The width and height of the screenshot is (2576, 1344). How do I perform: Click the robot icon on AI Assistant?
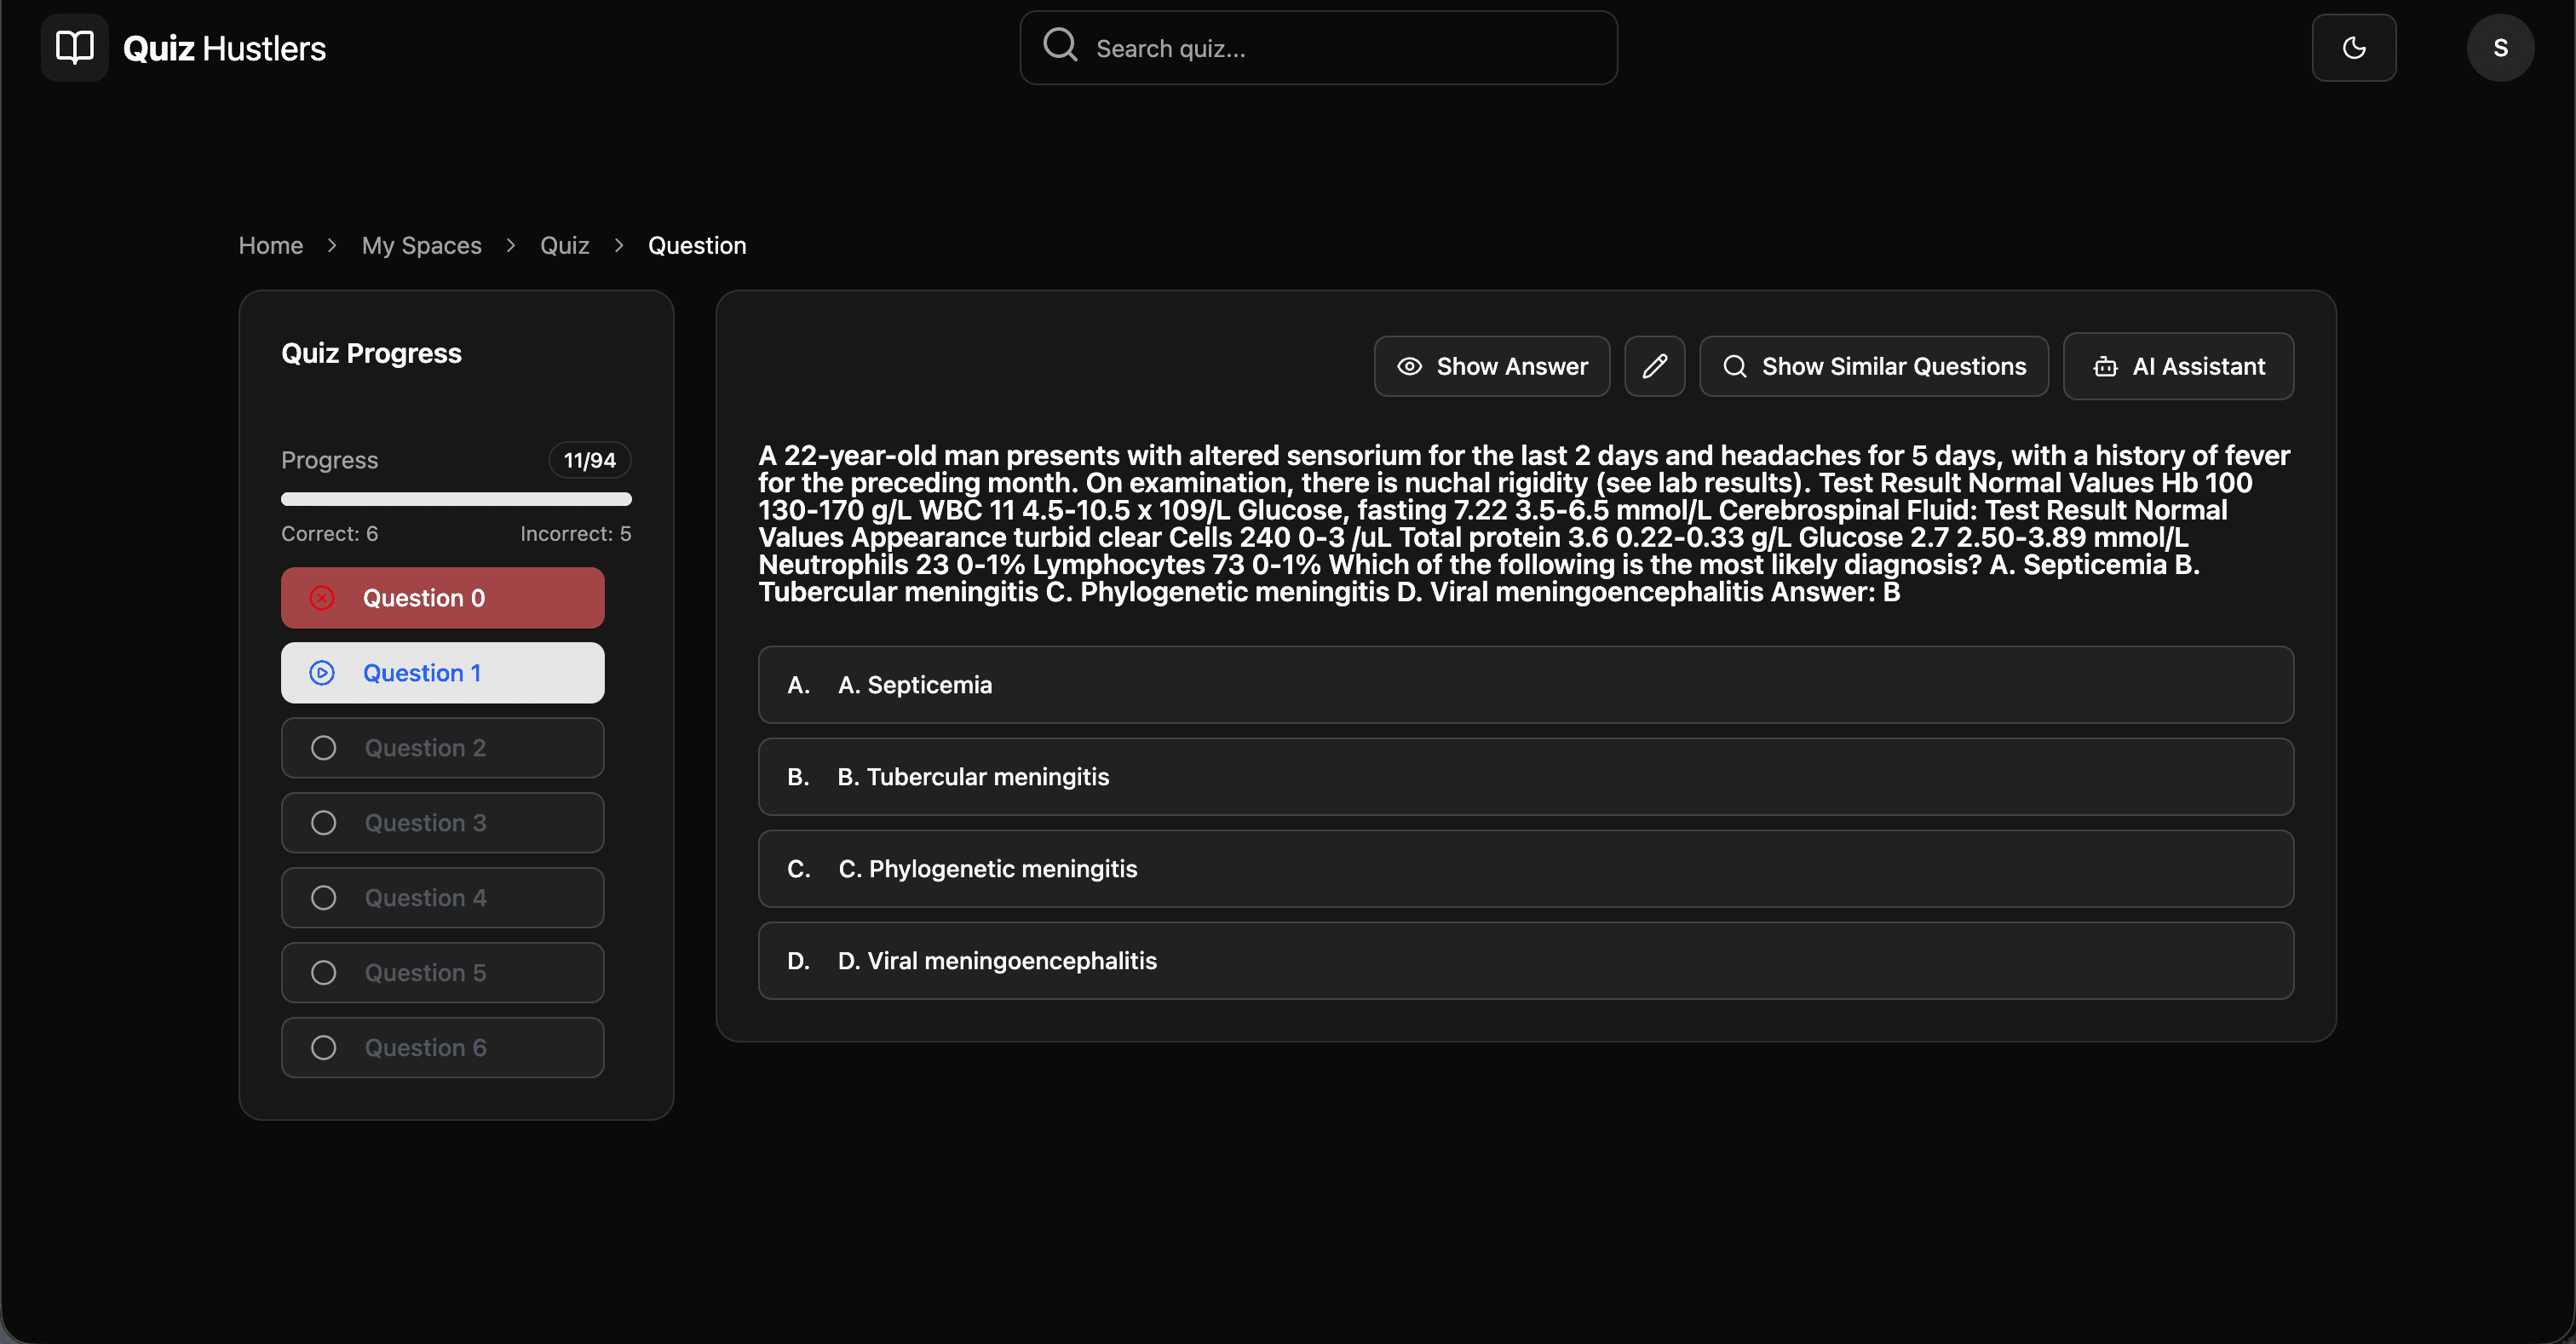[2106, 366]
